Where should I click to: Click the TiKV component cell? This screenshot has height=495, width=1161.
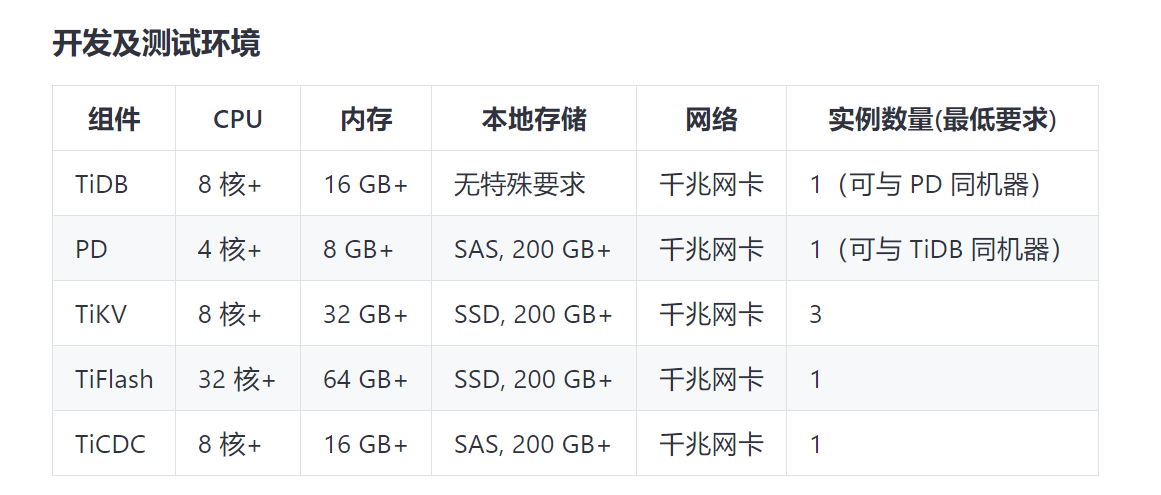click(101, 314)
